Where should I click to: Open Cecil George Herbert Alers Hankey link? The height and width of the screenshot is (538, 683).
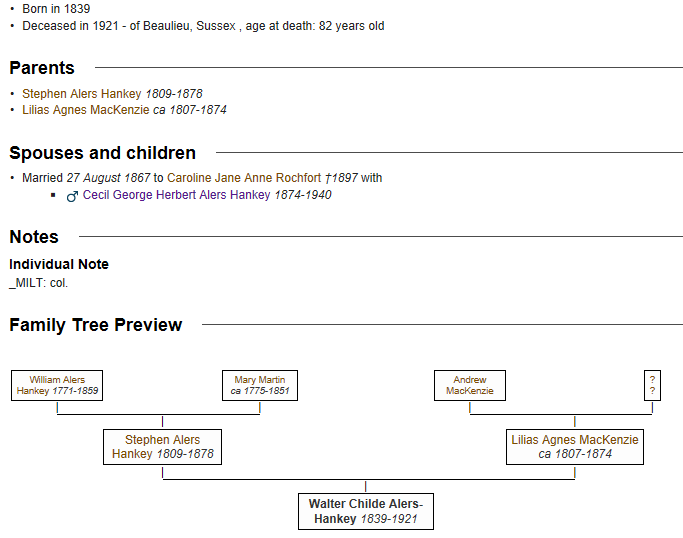[176, 195]
